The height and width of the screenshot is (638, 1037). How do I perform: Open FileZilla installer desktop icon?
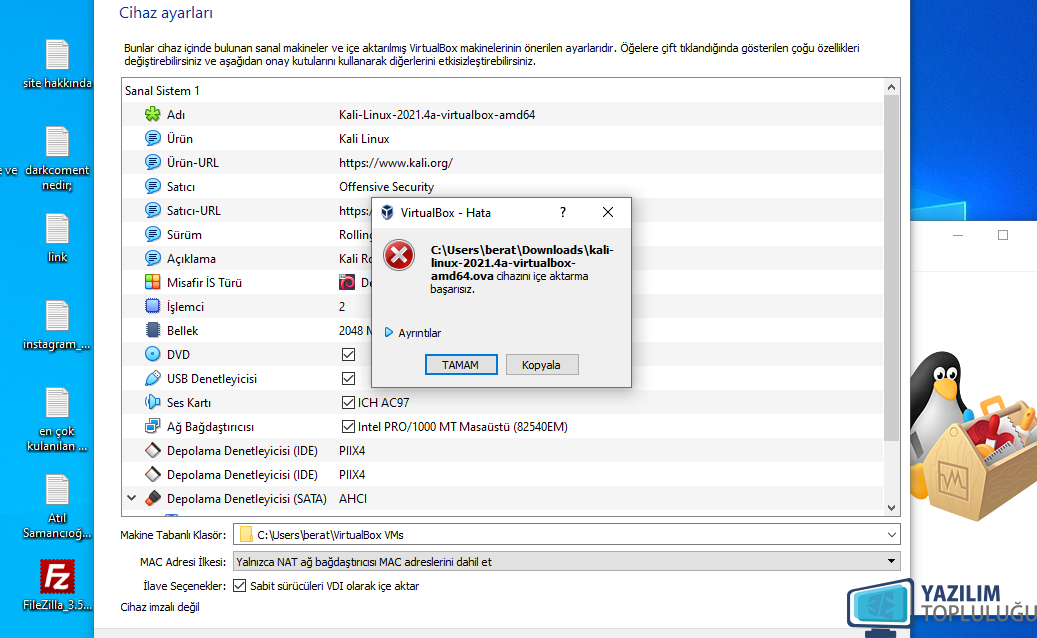[x=58, y=577]
